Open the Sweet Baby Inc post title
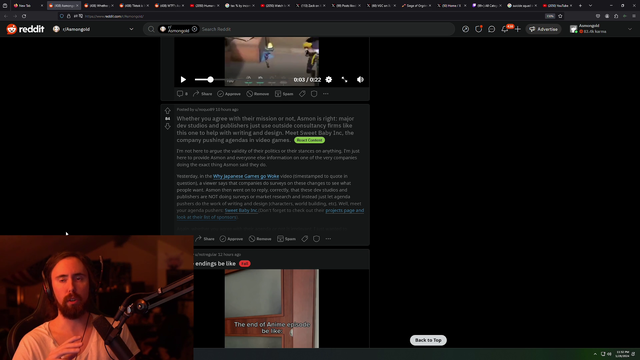Screen dimensions: 640x360 pyautogui.click(x=265, y=129)
